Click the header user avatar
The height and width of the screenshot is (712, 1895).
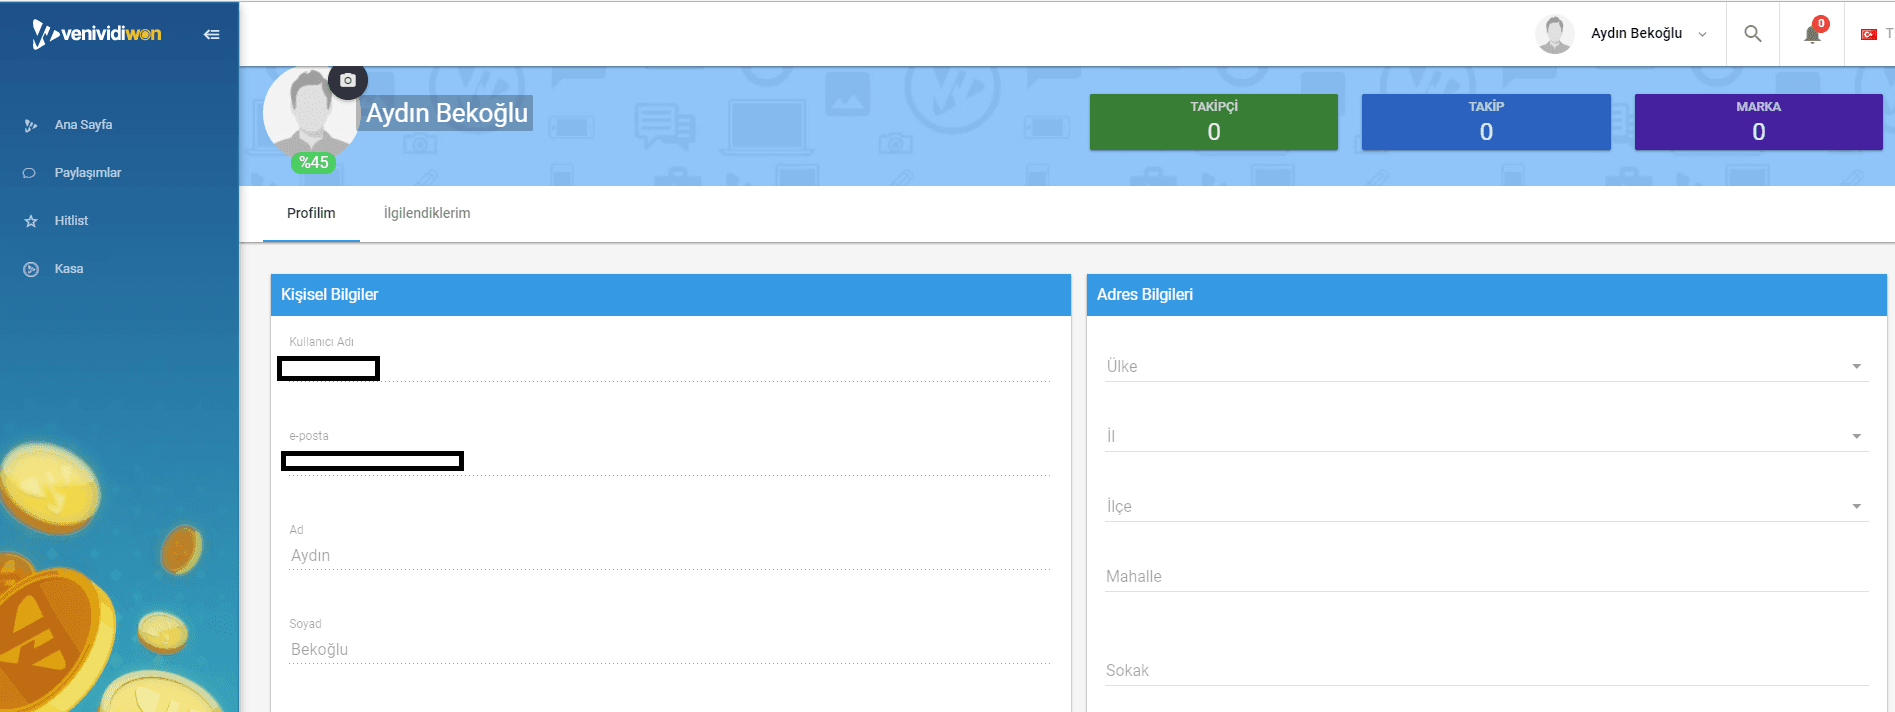1554,34
